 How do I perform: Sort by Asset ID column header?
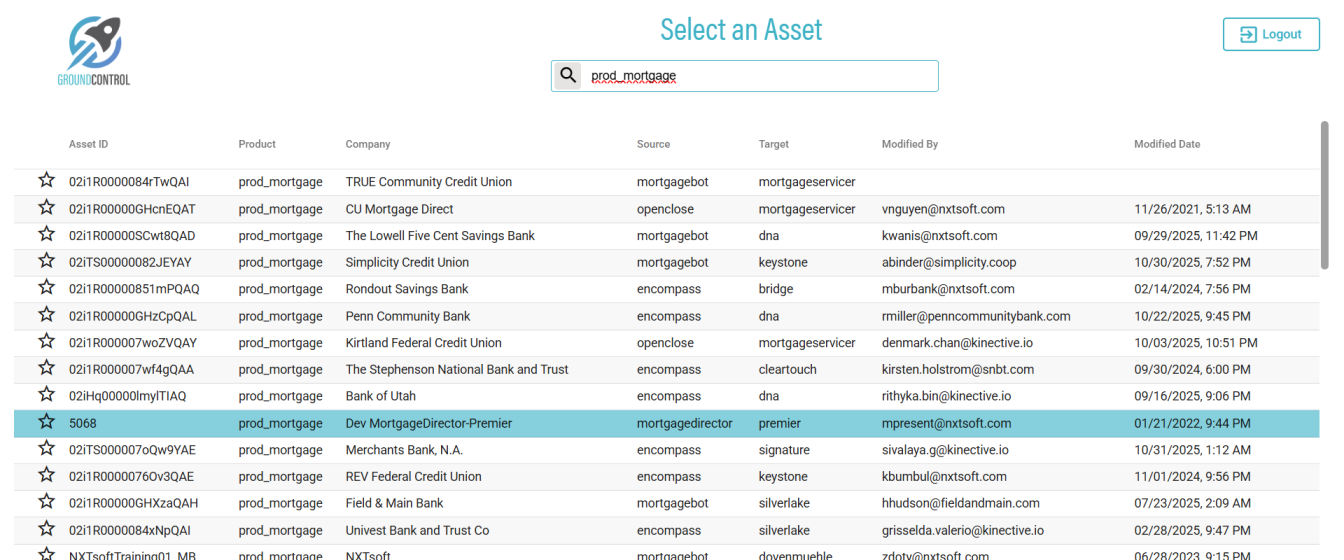pos(88,144)
